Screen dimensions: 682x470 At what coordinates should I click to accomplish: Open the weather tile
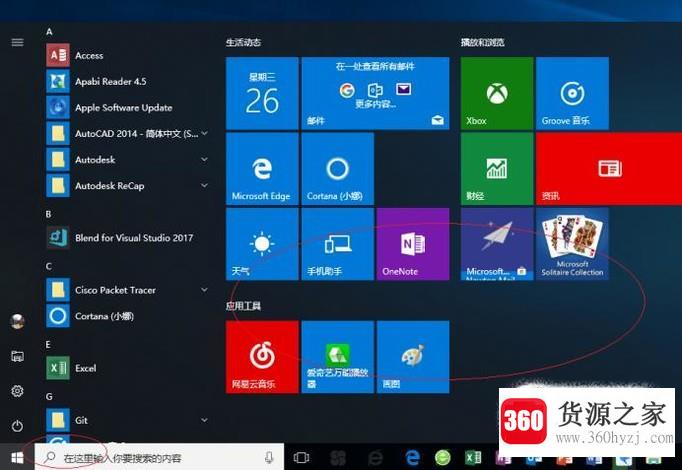(x=262, y=244)
